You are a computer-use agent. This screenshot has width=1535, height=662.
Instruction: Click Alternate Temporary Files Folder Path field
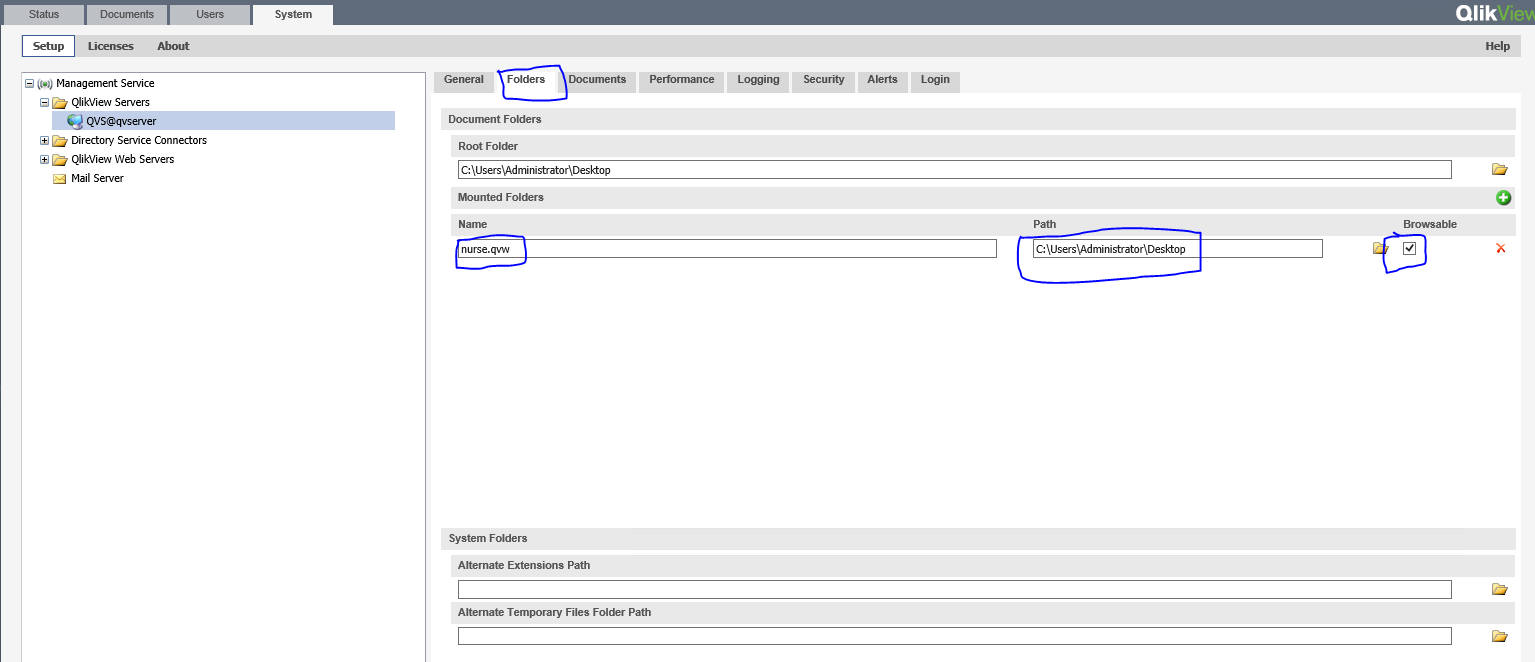954,636
